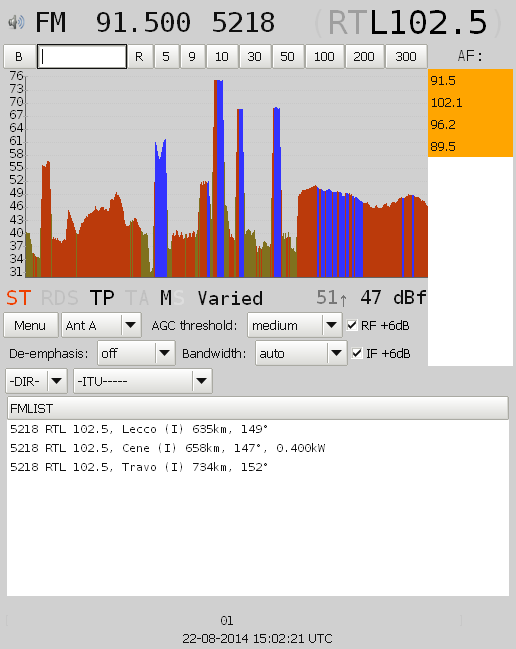Image resolution: width=516 pixels, height=649 pixels.
Task: Focus the frequency input field
Action: 82,56
